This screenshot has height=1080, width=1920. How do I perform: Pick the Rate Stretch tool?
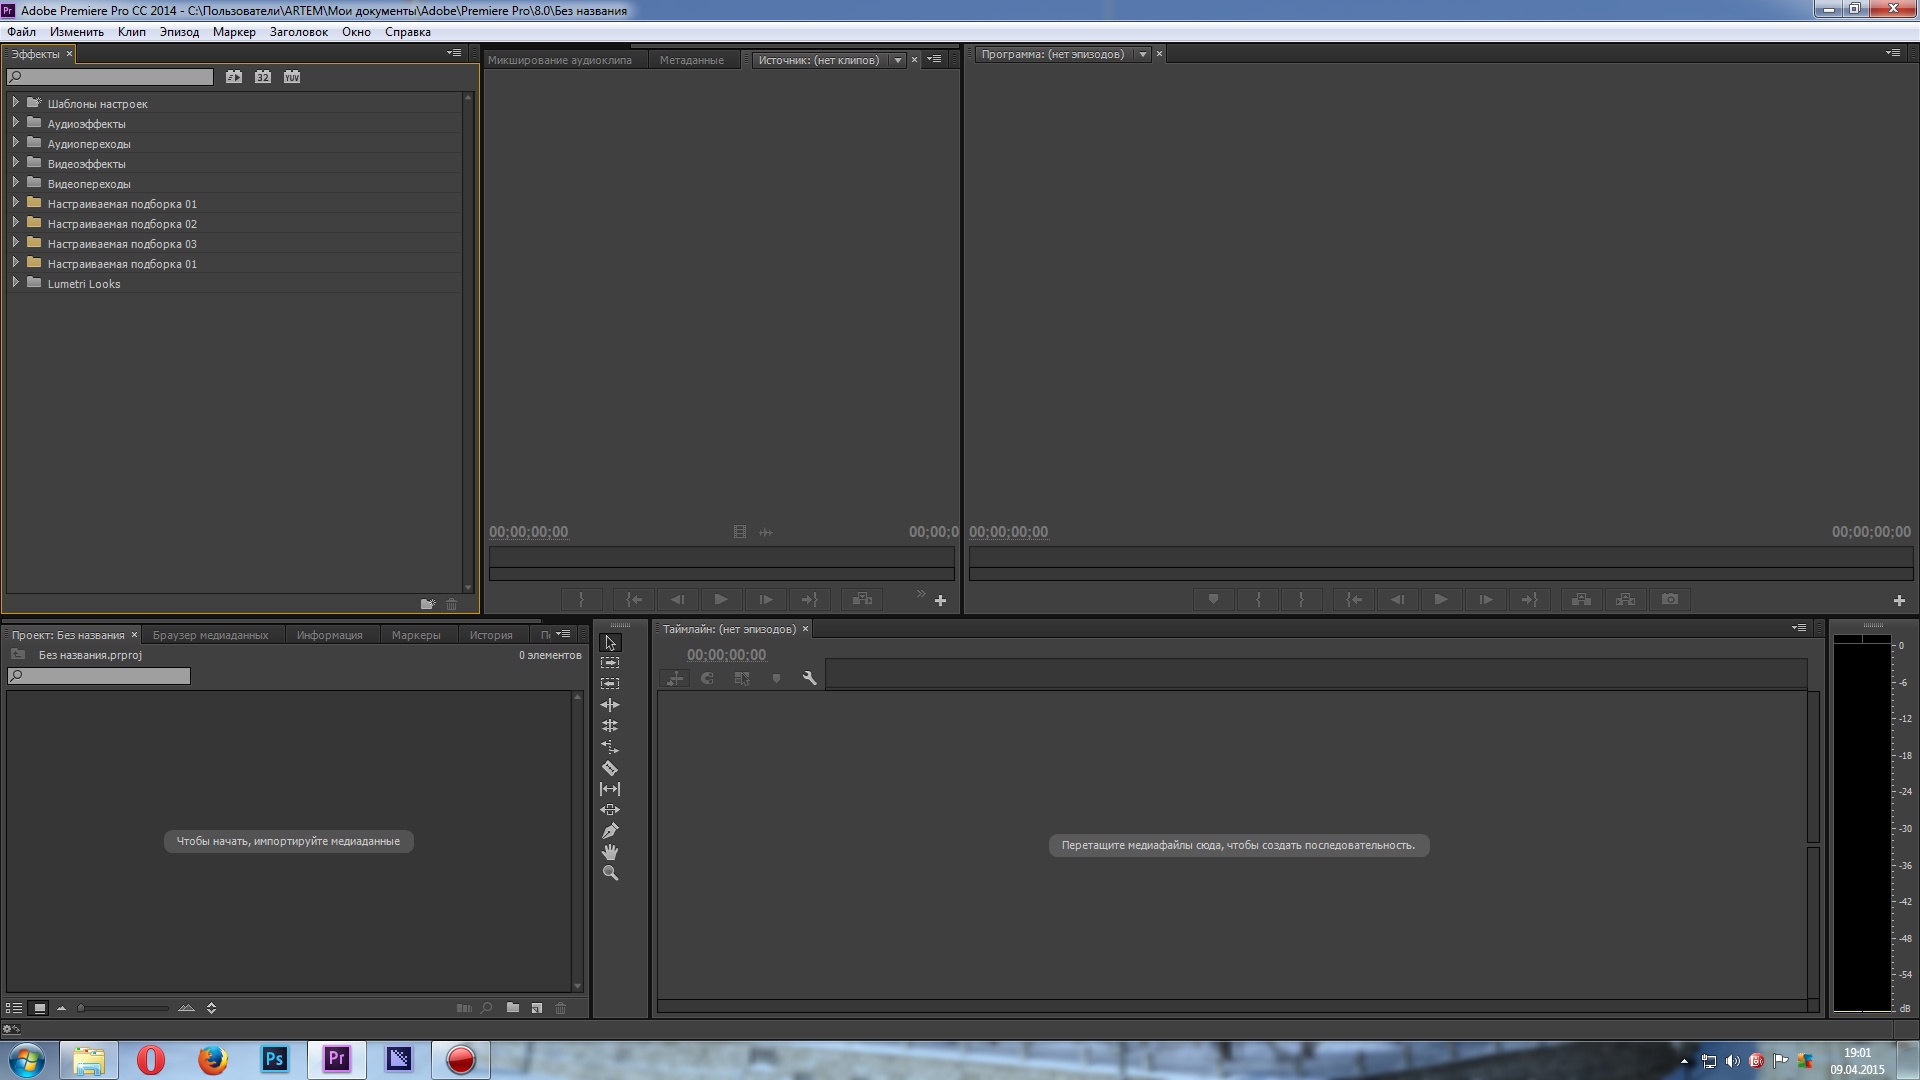click(610, 747)
